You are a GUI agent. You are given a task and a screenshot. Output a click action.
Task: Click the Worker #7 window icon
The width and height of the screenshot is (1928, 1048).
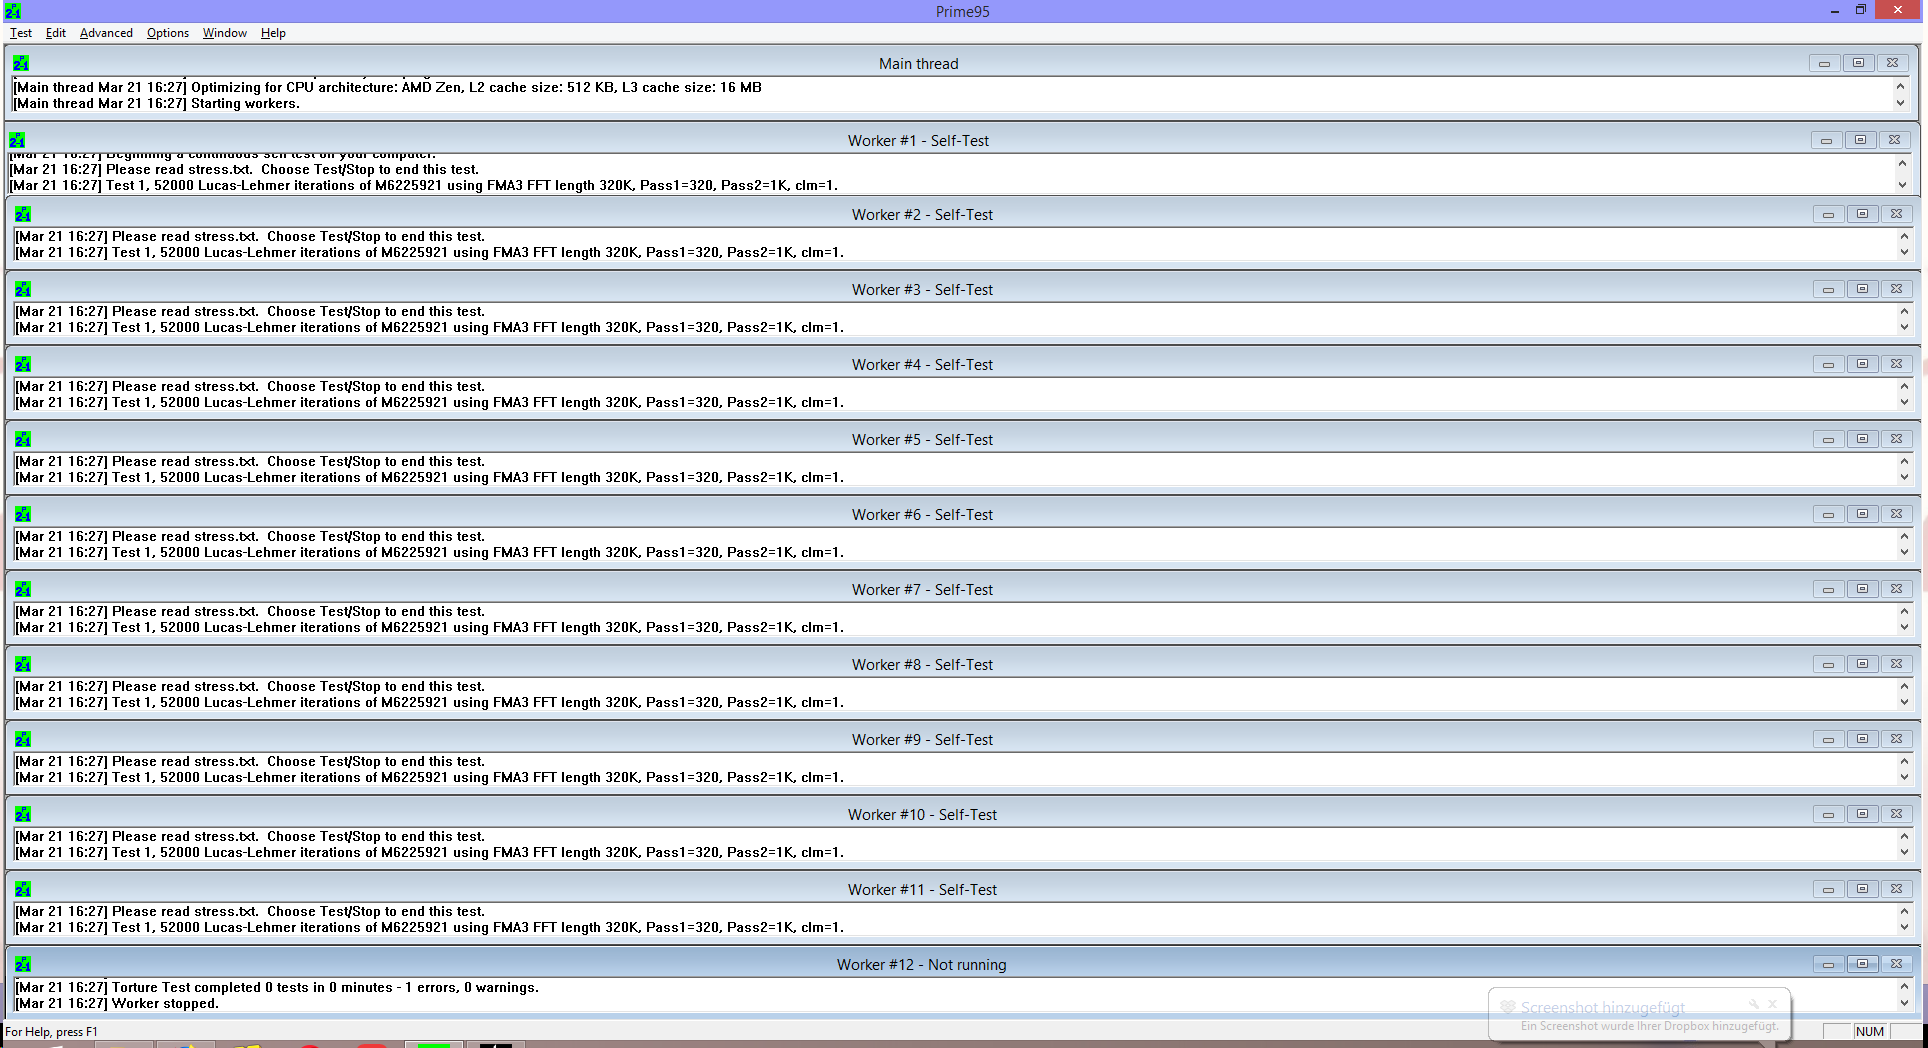(x=23, y=589)
